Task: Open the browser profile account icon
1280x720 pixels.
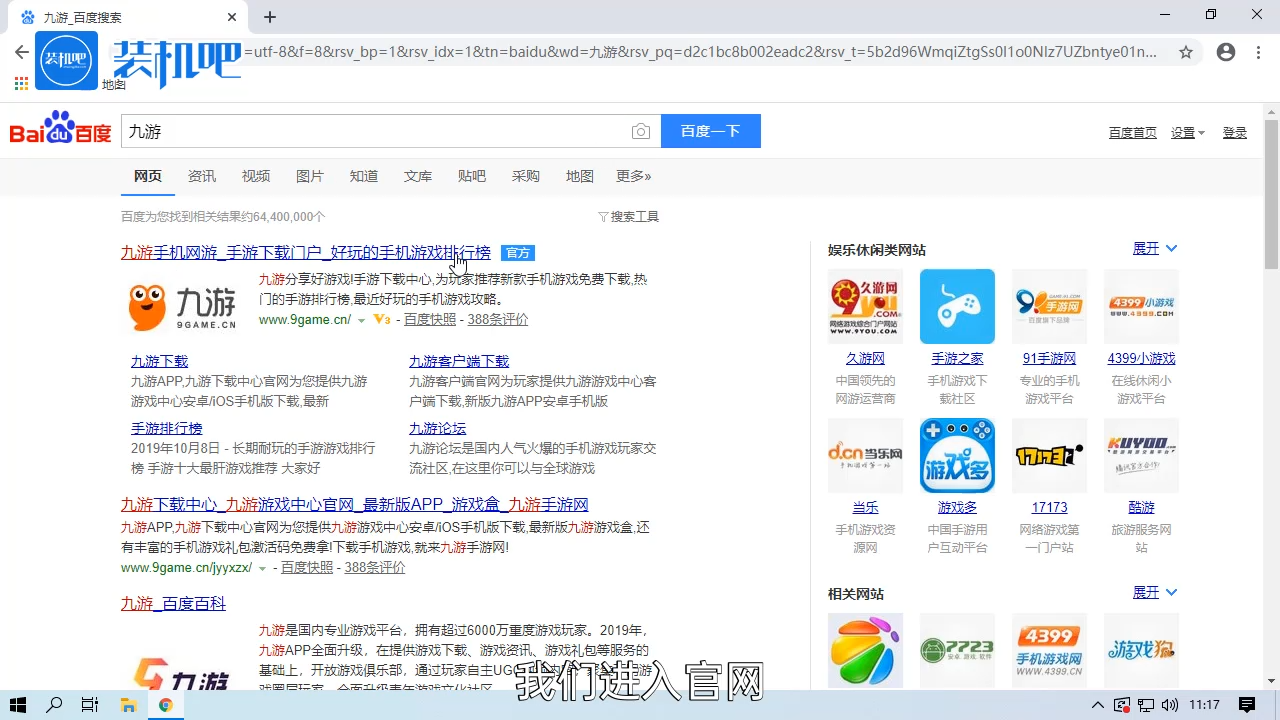Action: pos(1226,52)
